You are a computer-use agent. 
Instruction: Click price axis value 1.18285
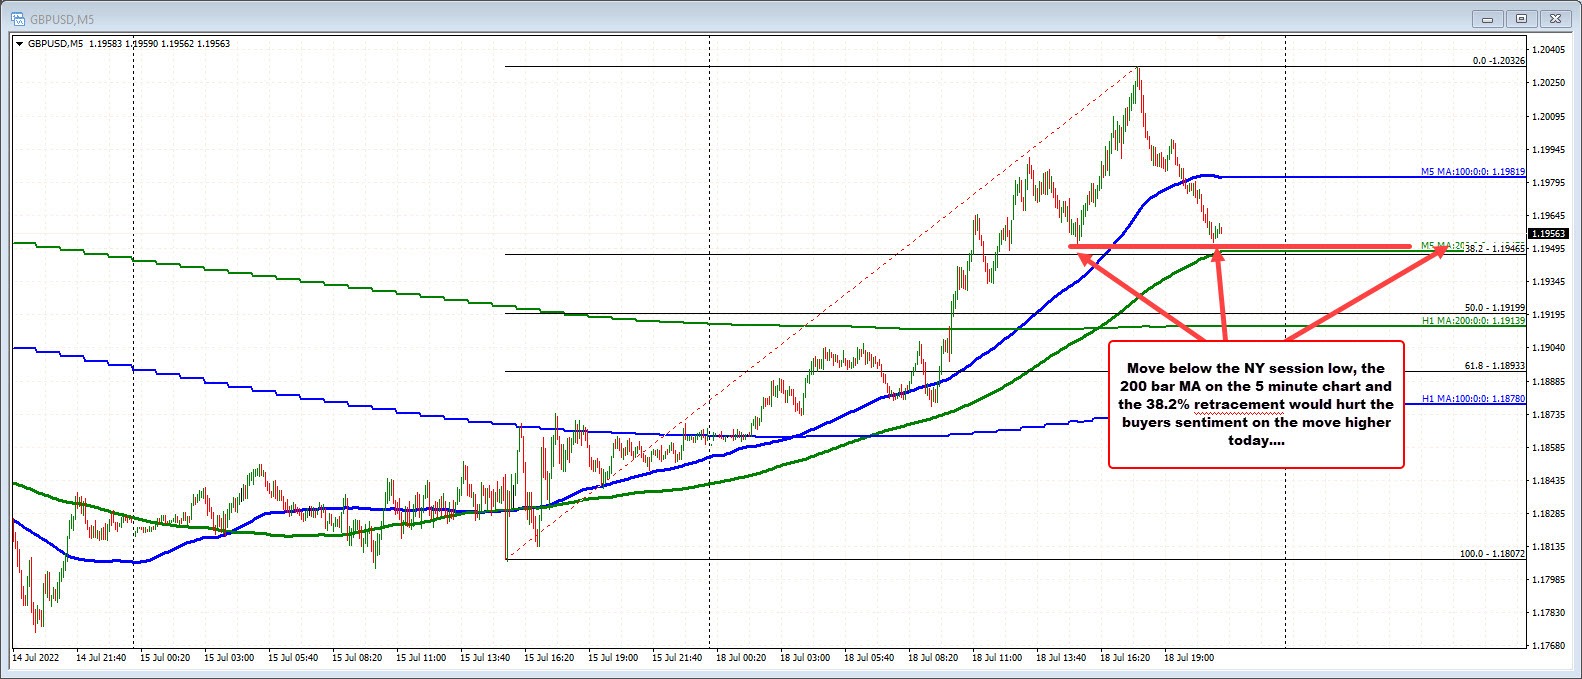(x=1551, y=514)
